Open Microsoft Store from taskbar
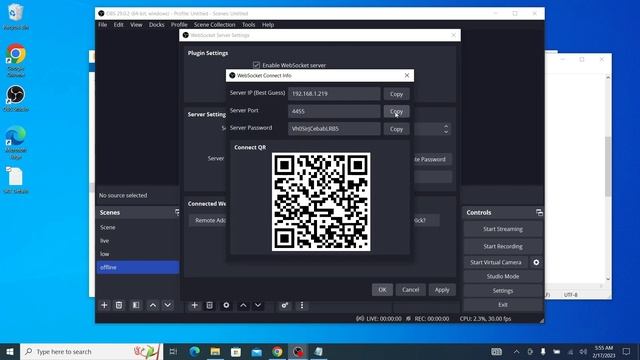The image size is (640, 360). tap(236, 351)
